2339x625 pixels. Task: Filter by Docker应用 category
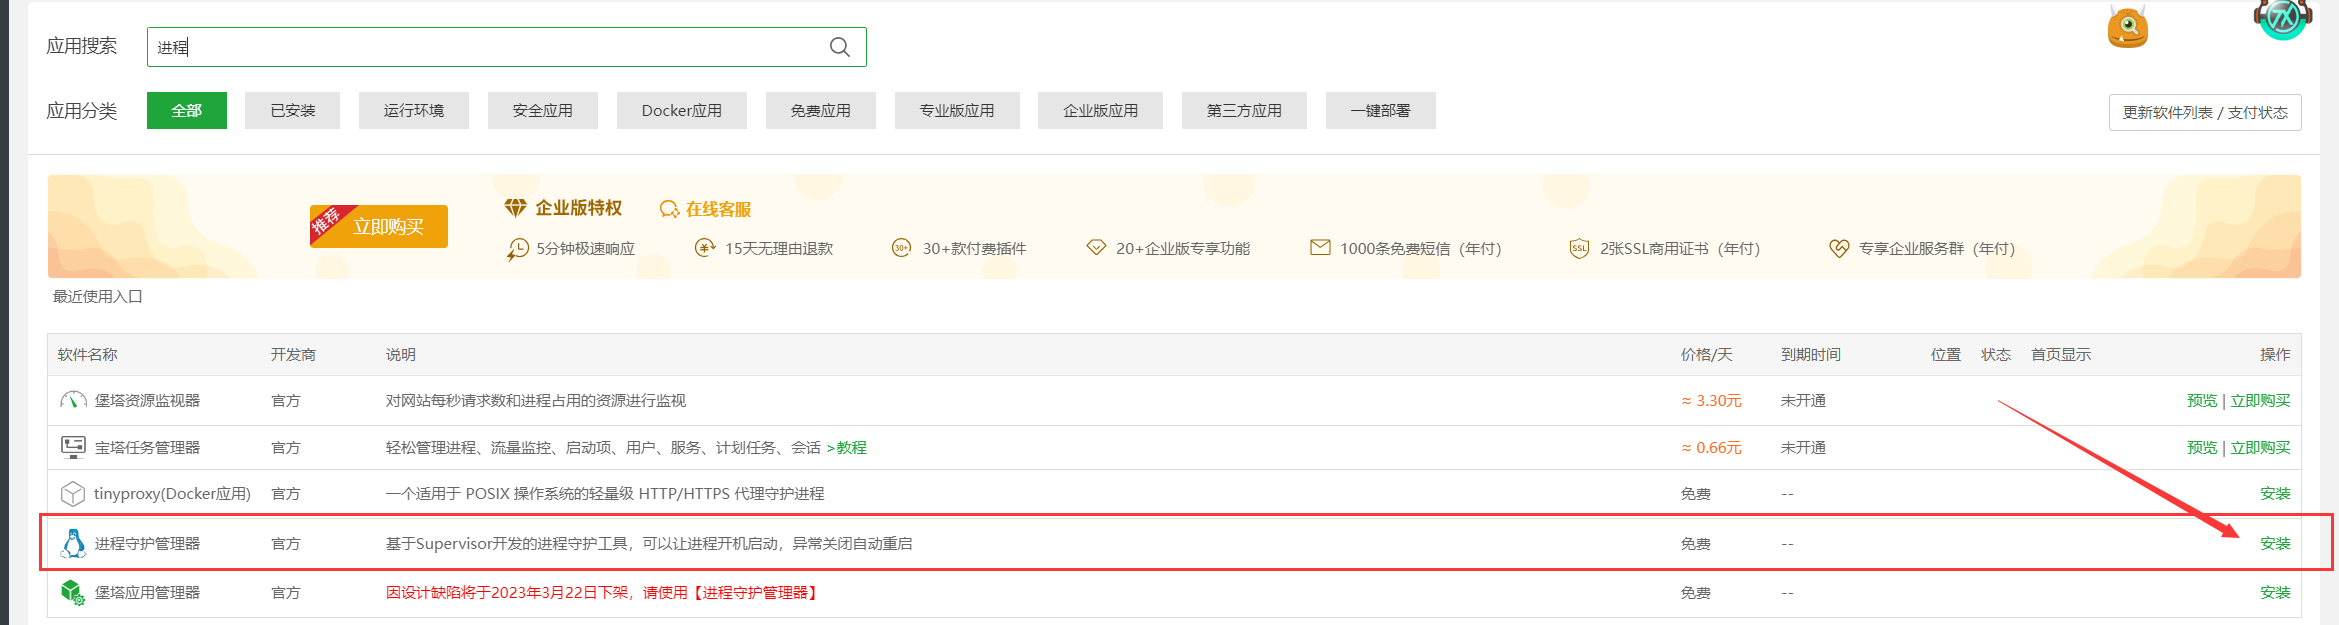pyautogui.click(x=681, y=111)
